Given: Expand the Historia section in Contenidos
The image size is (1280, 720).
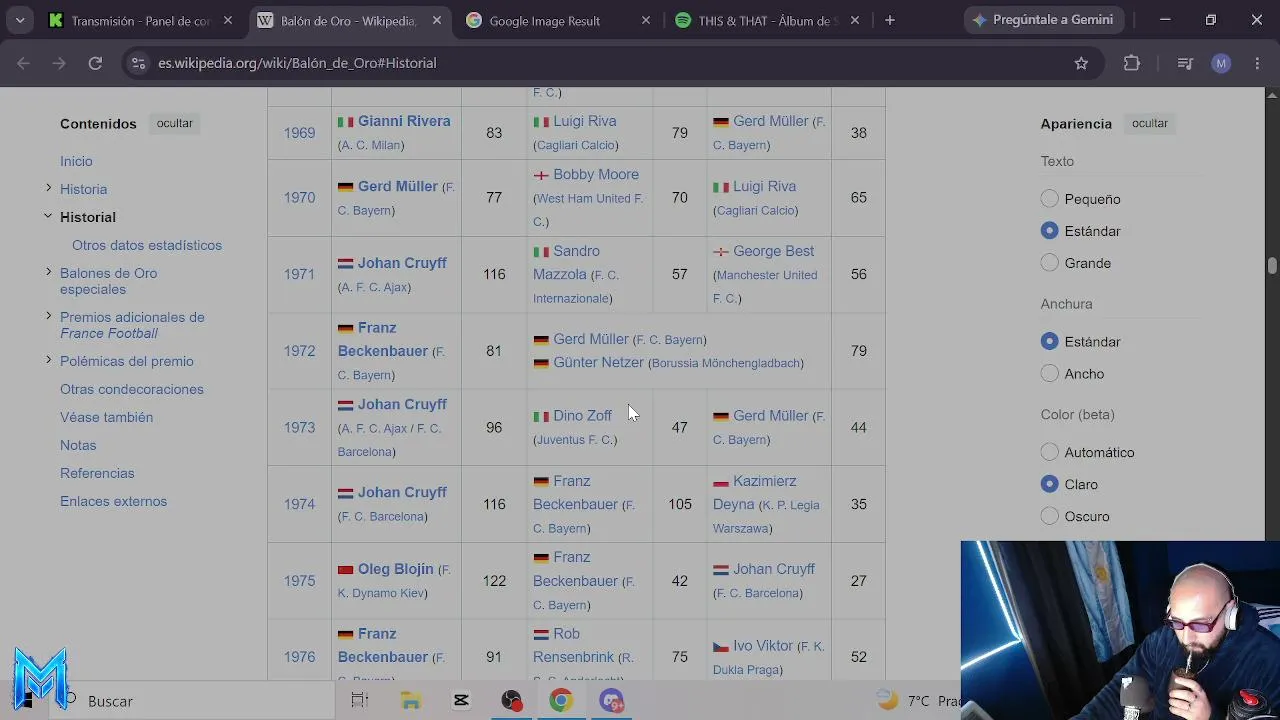Looking at the screenshot, I should click(x=48, y=188).
